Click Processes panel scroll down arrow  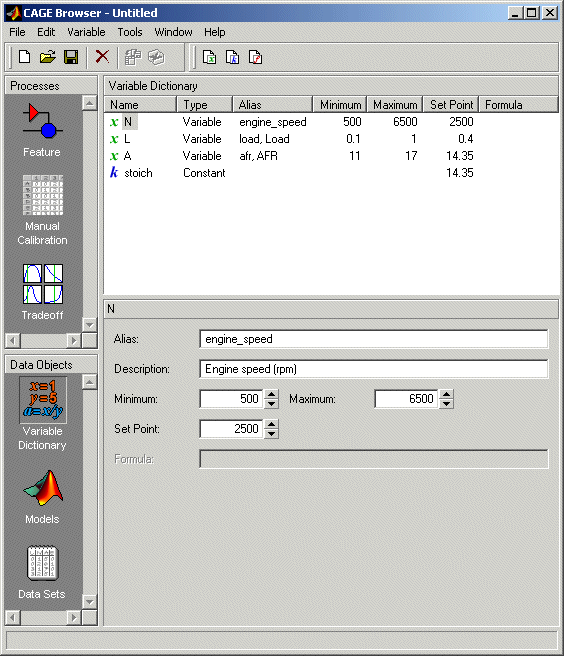pyautogui.click(x=90, y=325)
